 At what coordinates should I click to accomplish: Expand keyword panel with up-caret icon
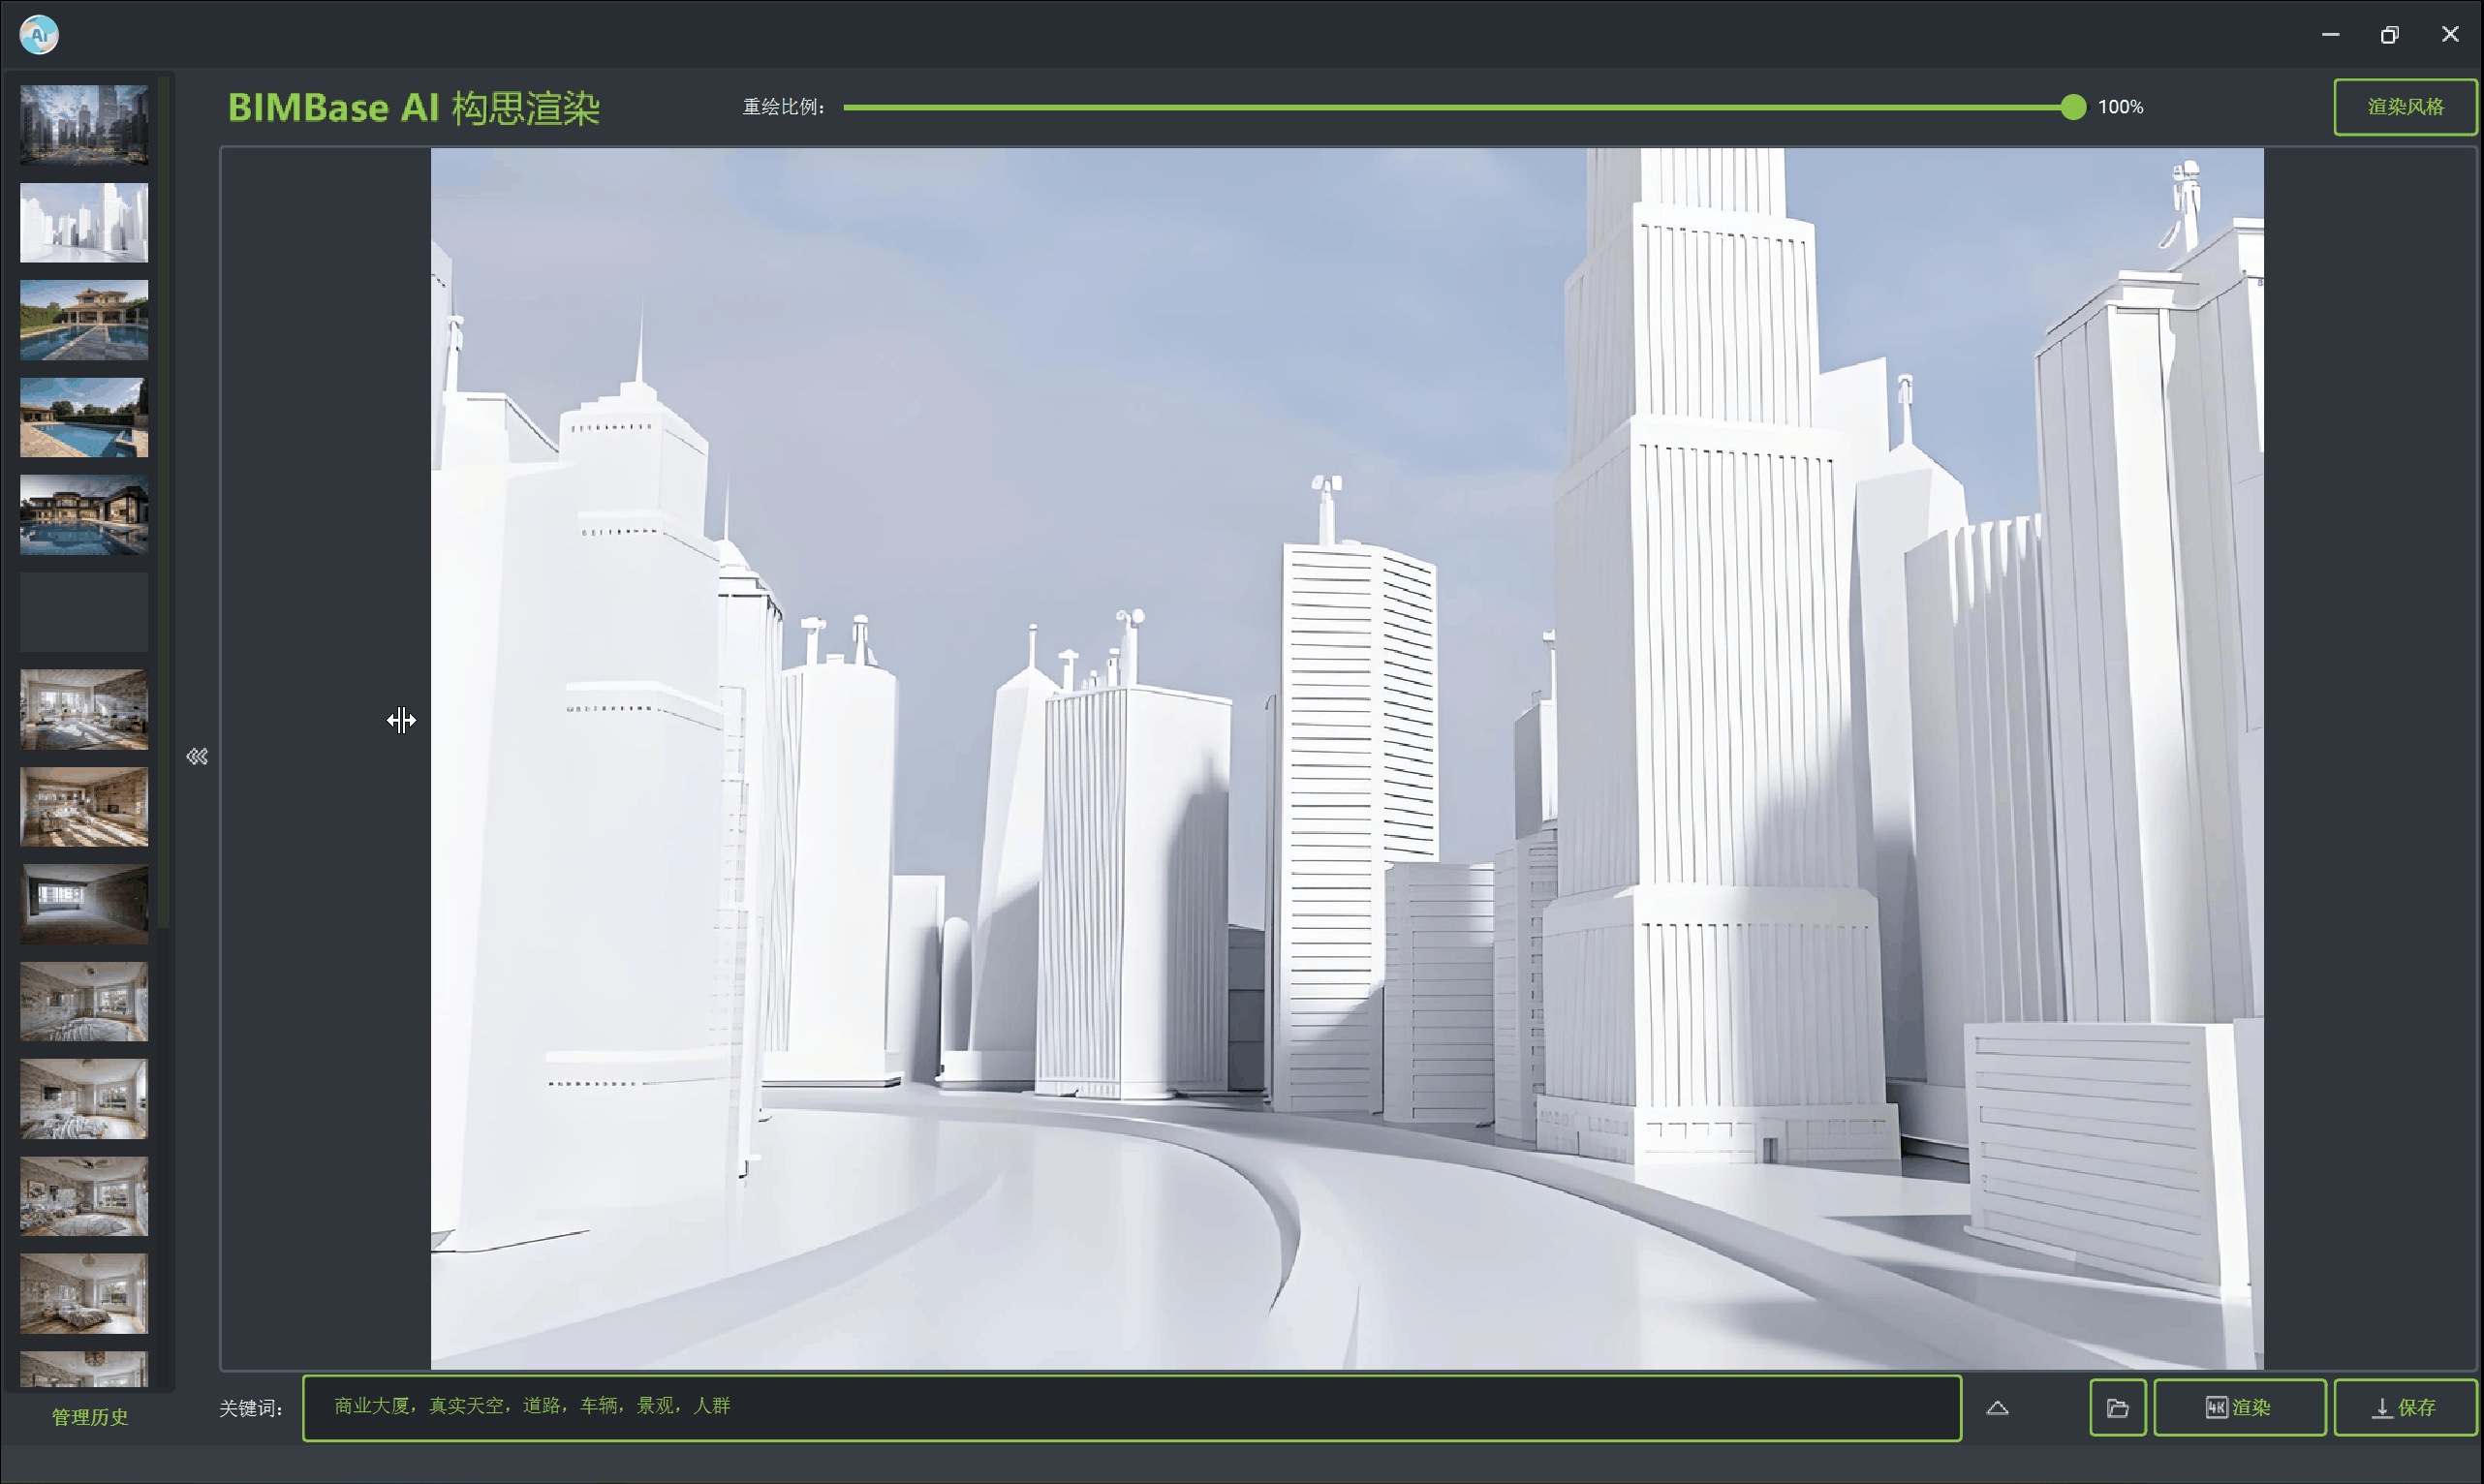[x=1997, y=1407]
